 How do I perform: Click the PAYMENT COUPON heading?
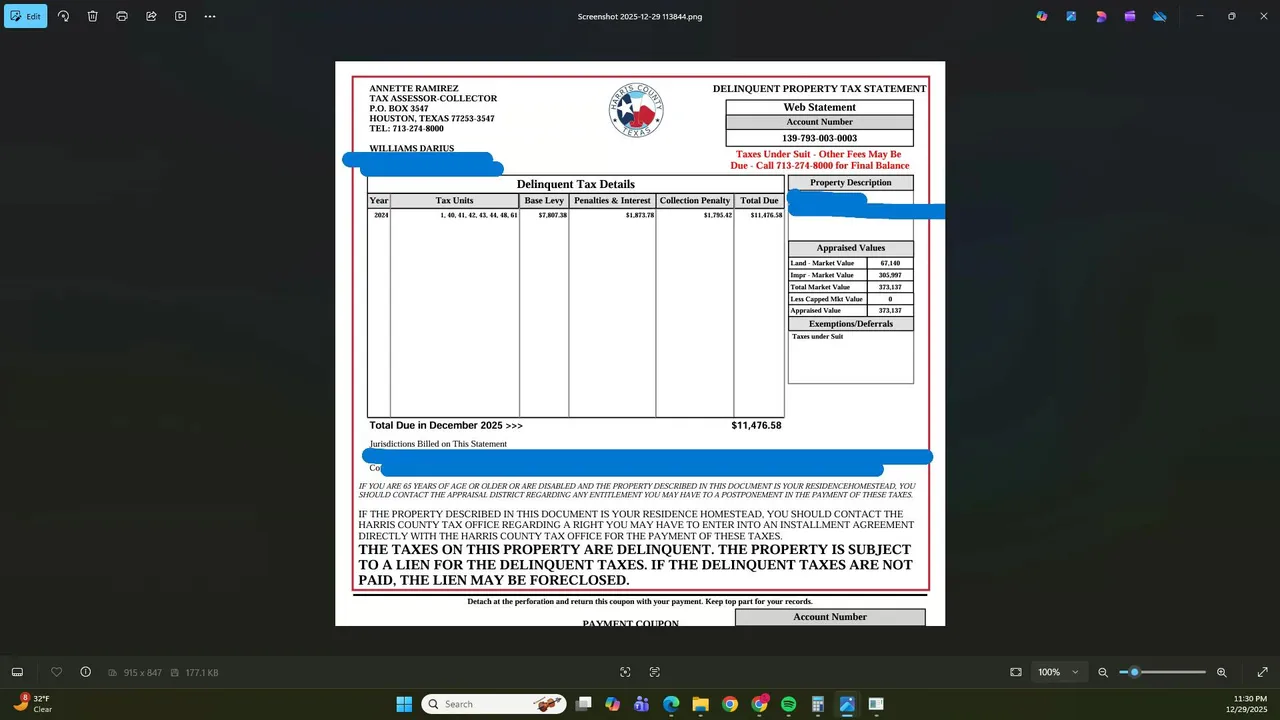pos(631,623)
